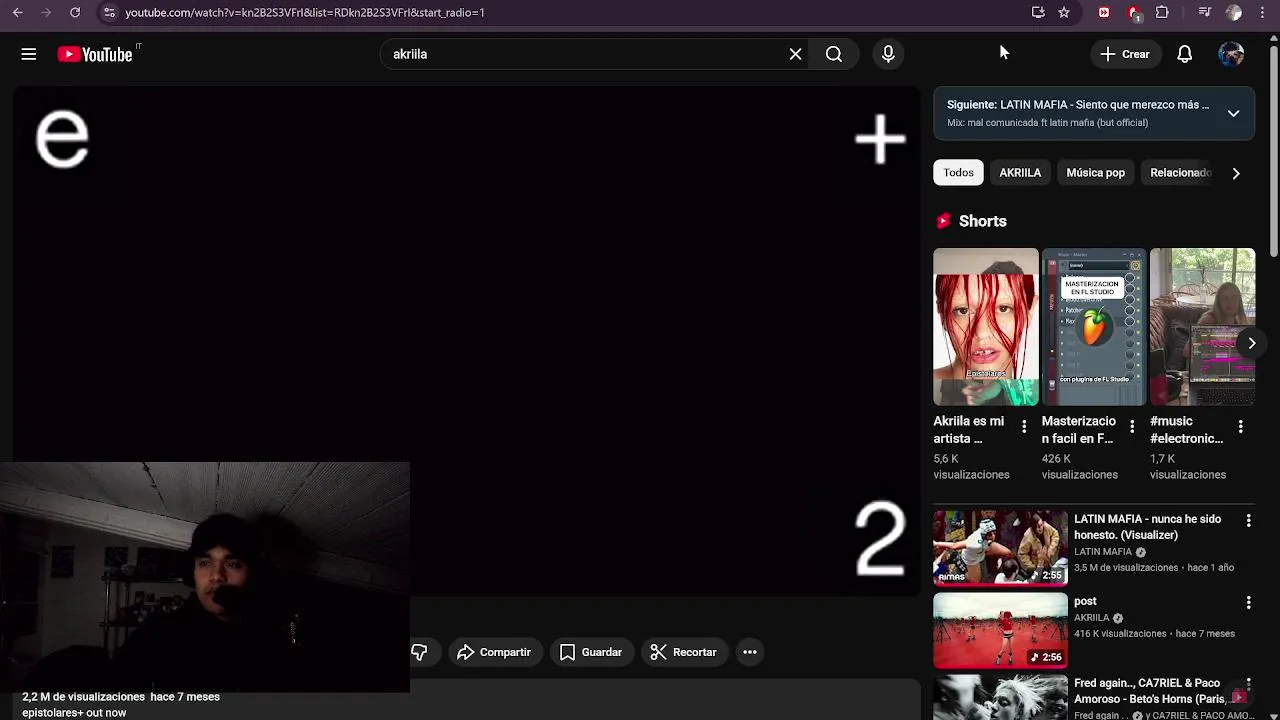
Task: Select the AKRIILA filter chip
Action: pyautogui.click(x=1020, y=172)
